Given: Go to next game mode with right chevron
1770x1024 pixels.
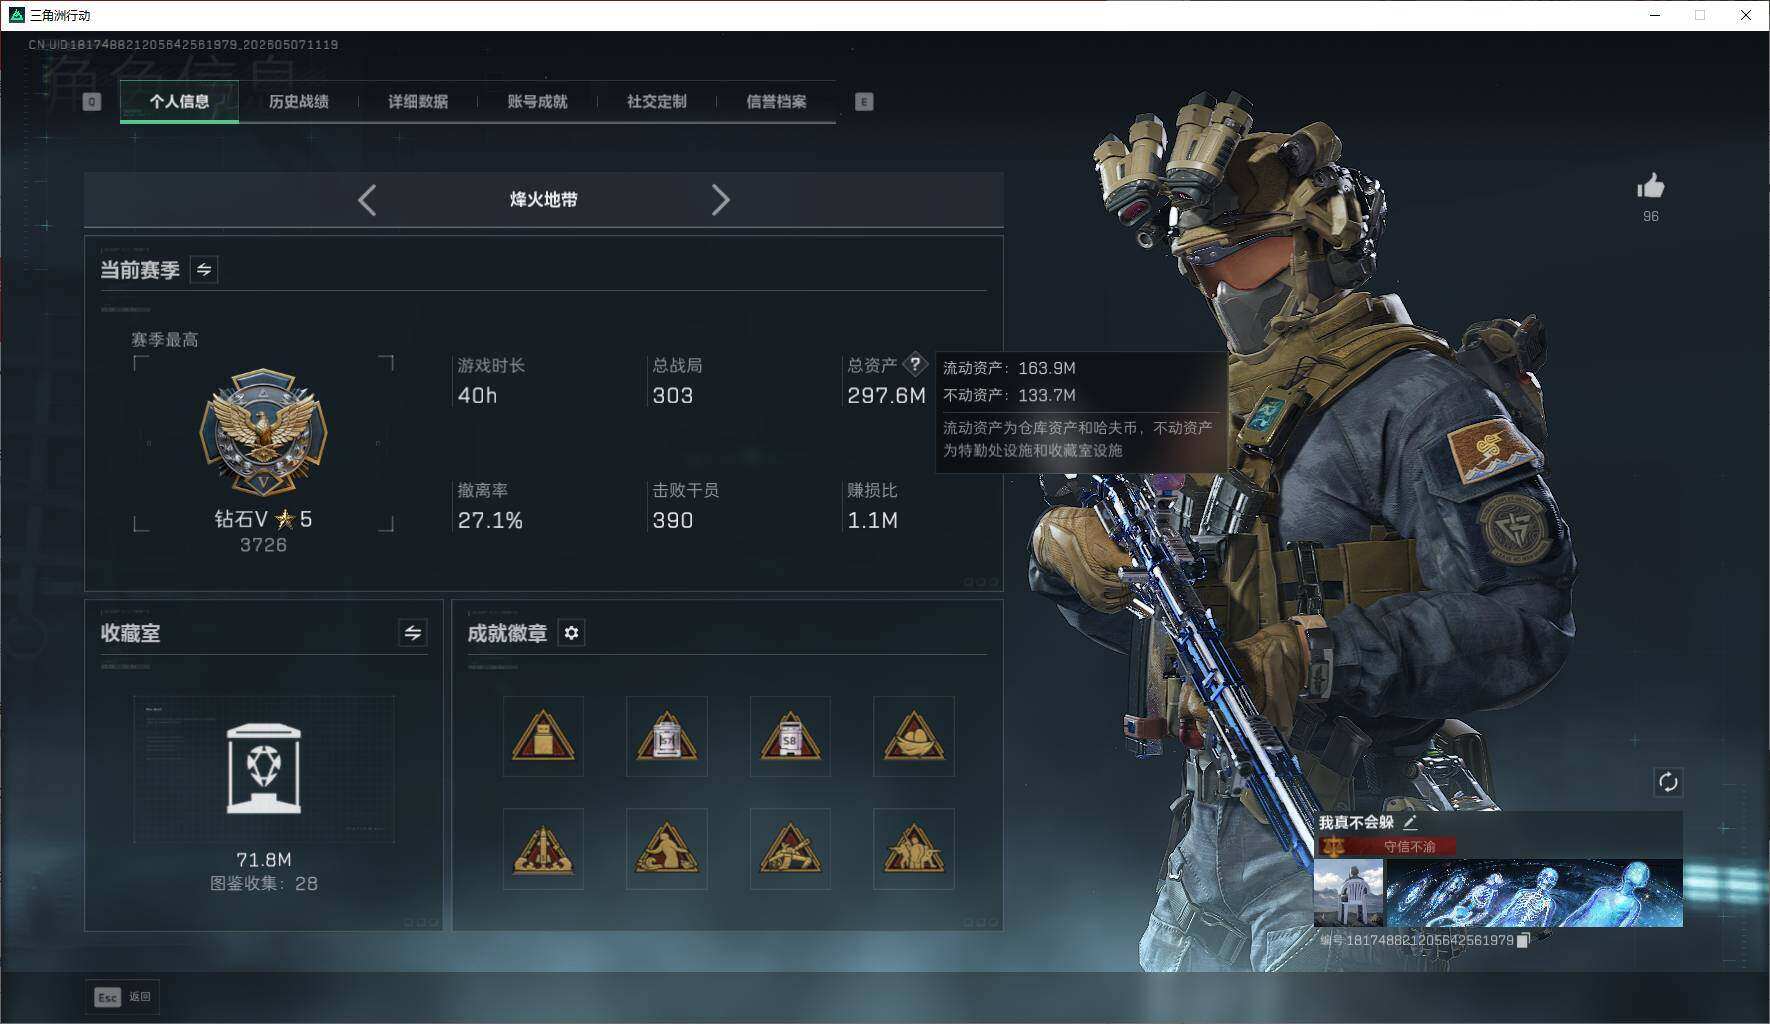Looking at the screenshot, I should click(x=720, y=200).
